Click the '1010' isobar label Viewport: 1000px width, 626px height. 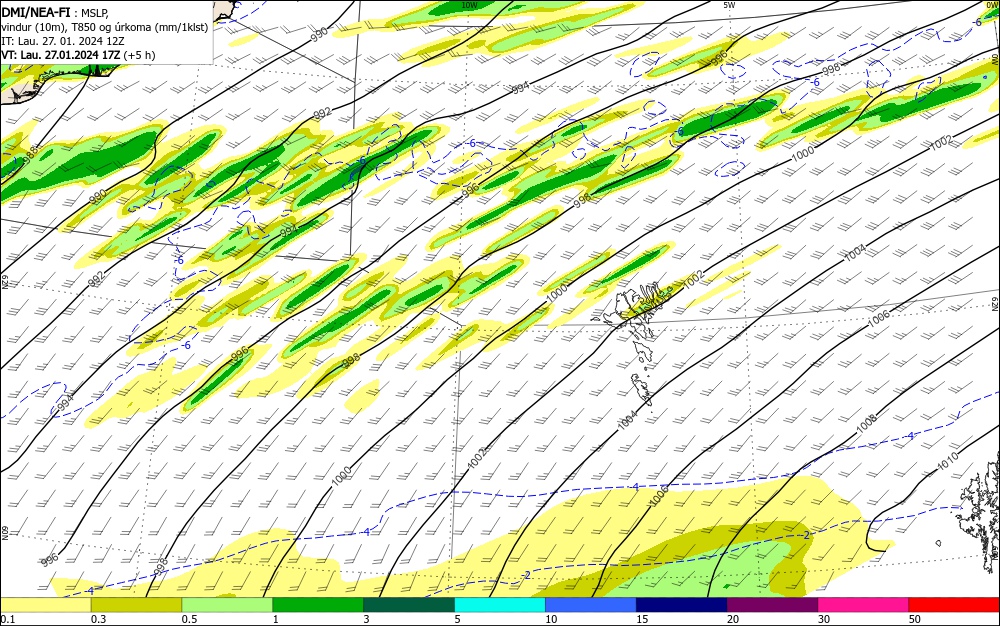[x=948, y=462]
